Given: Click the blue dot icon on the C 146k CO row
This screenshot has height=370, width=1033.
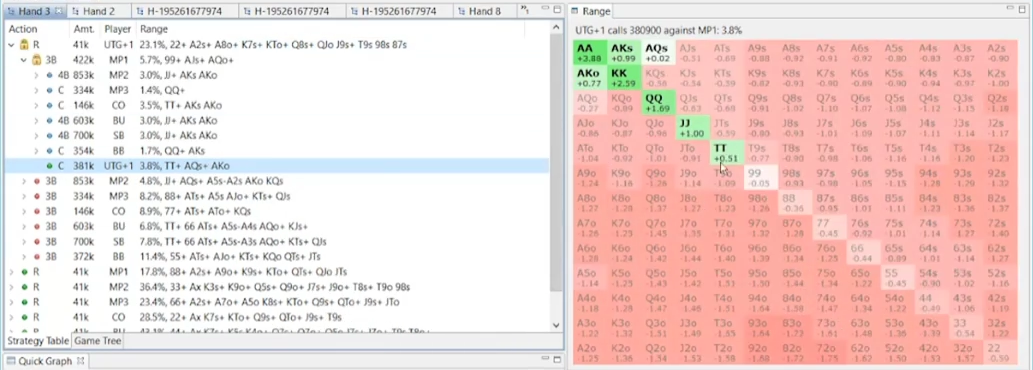Looking at the screenshot, I should [x=49, y=105].
